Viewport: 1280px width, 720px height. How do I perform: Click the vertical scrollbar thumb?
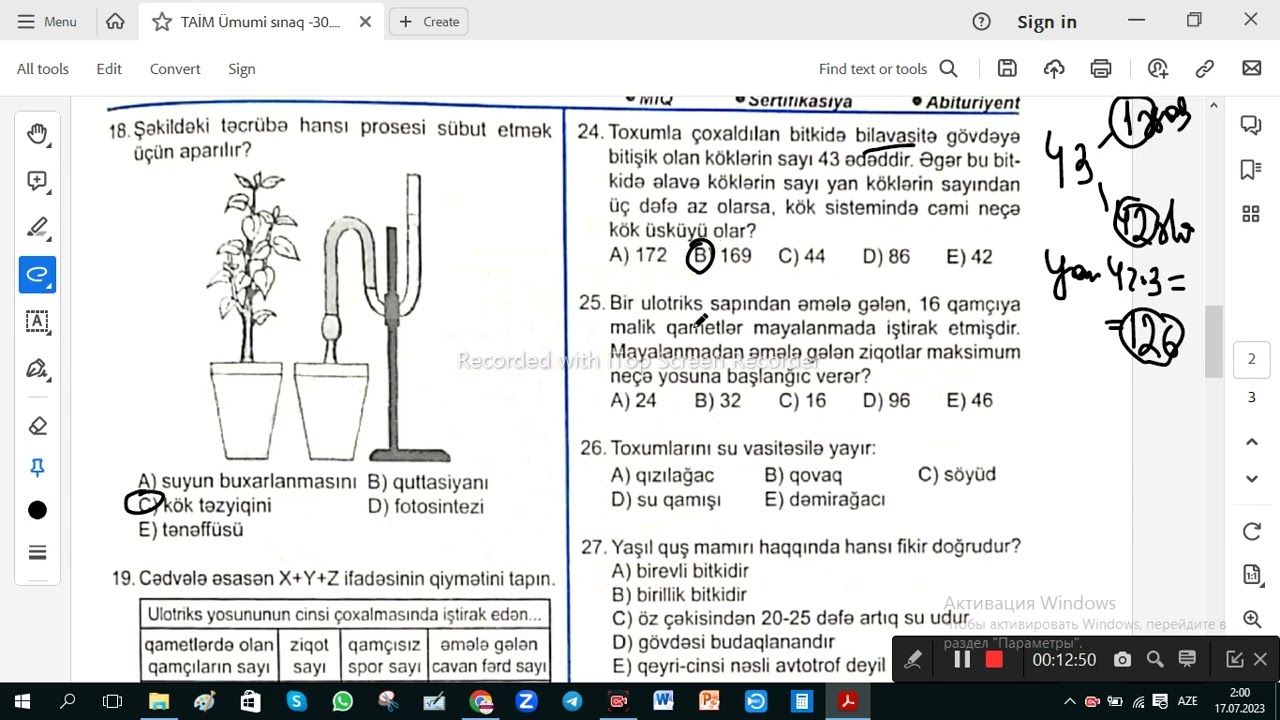[1214, 341]
